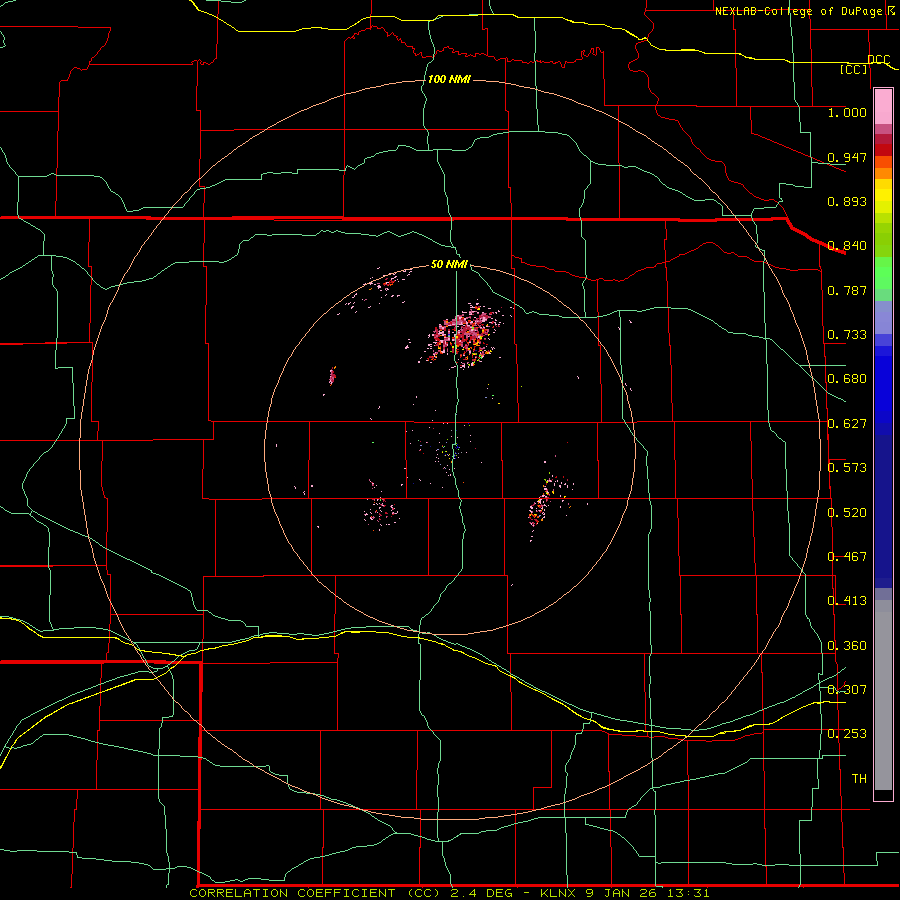Screen dimensions: 900x900
Task: Click the light green segment of color bar
Action: pyautogui.click(x=883, y=273)
